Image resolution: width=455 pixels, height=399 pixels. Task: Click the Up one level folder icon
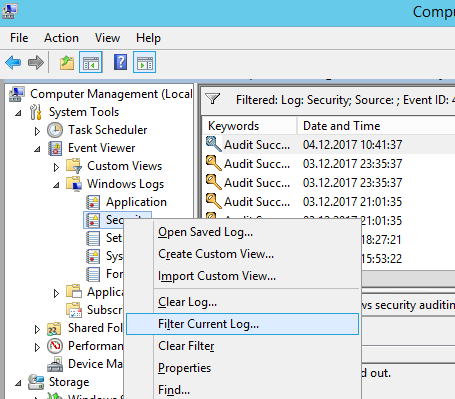tap(67, 62)
